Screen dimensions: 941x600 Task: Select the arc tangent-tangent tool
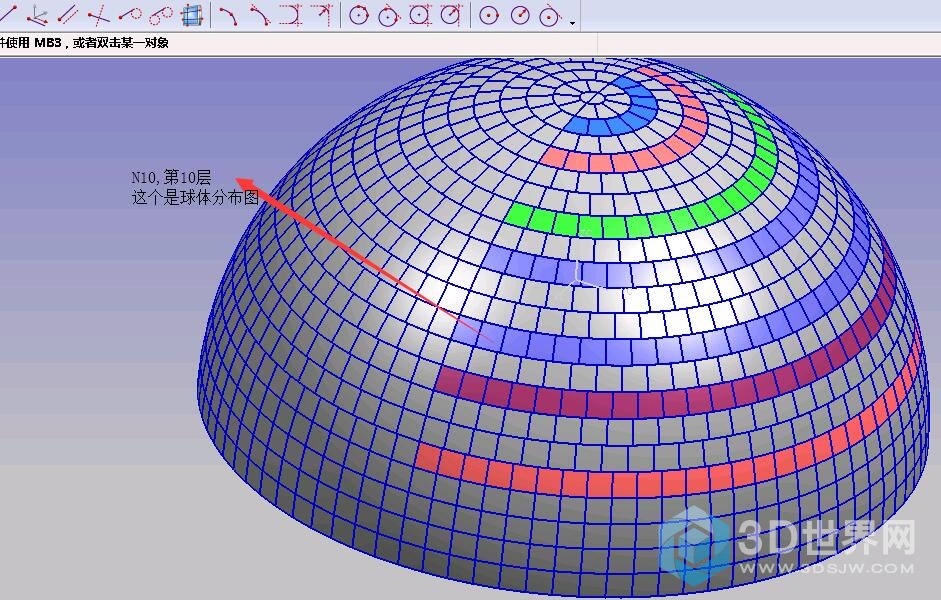(290, 14)
